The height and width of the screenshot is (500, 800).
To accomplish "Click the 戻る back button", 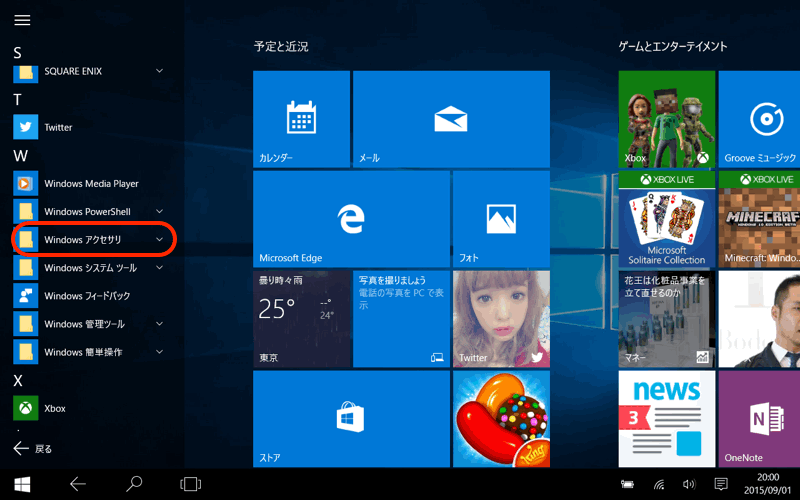I will pos(32,449).
